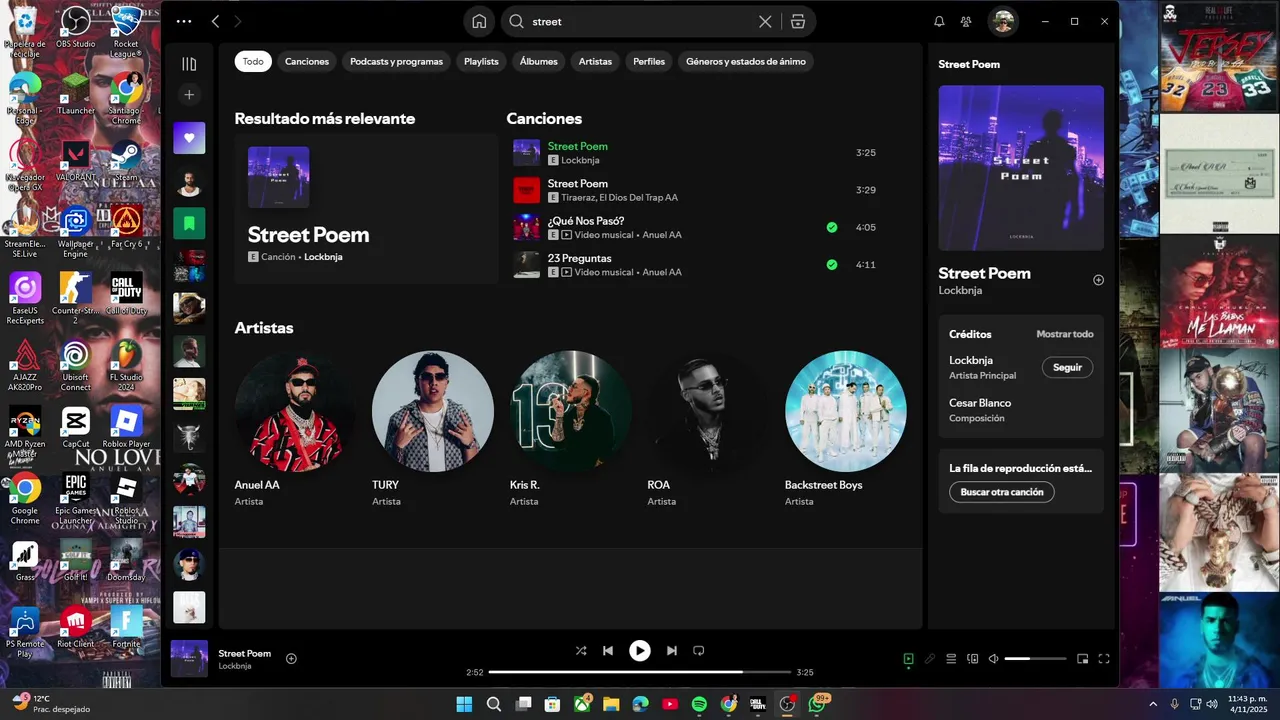Open WhatsApp icon in the taskbar
1280x720 pixels.
[817, 704]
